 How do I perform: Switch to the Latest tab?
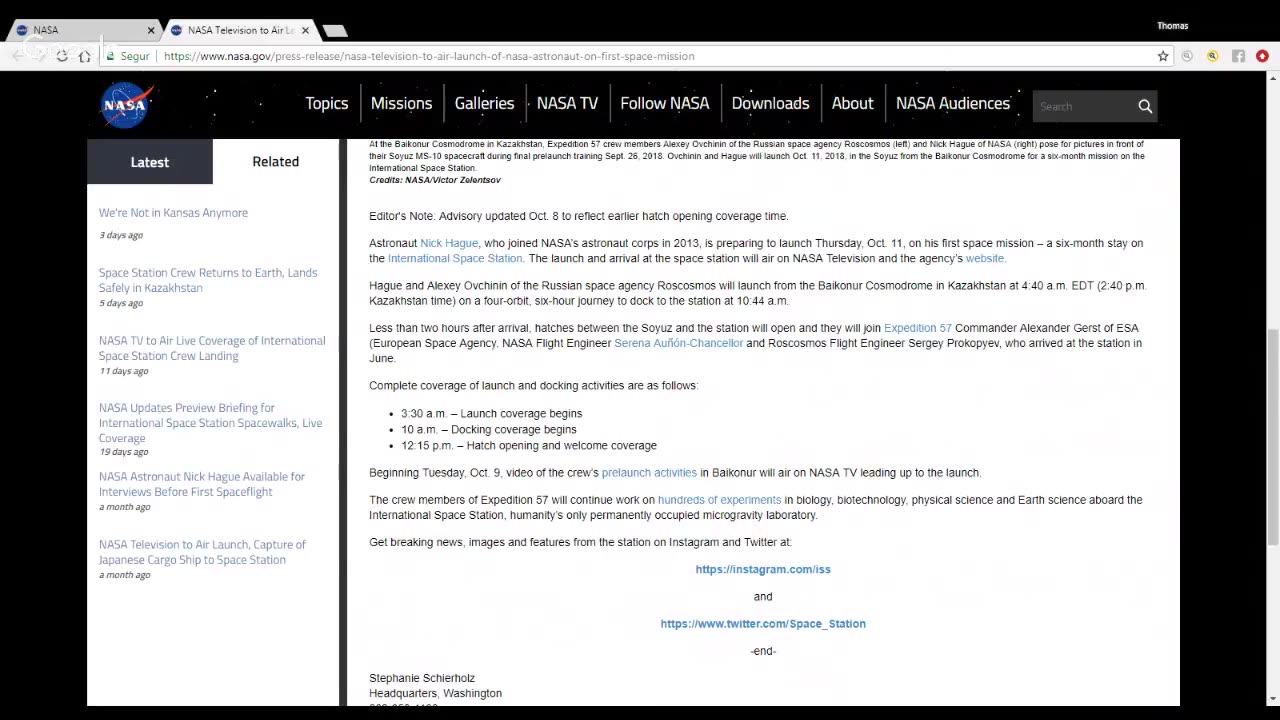pos(150,162)
